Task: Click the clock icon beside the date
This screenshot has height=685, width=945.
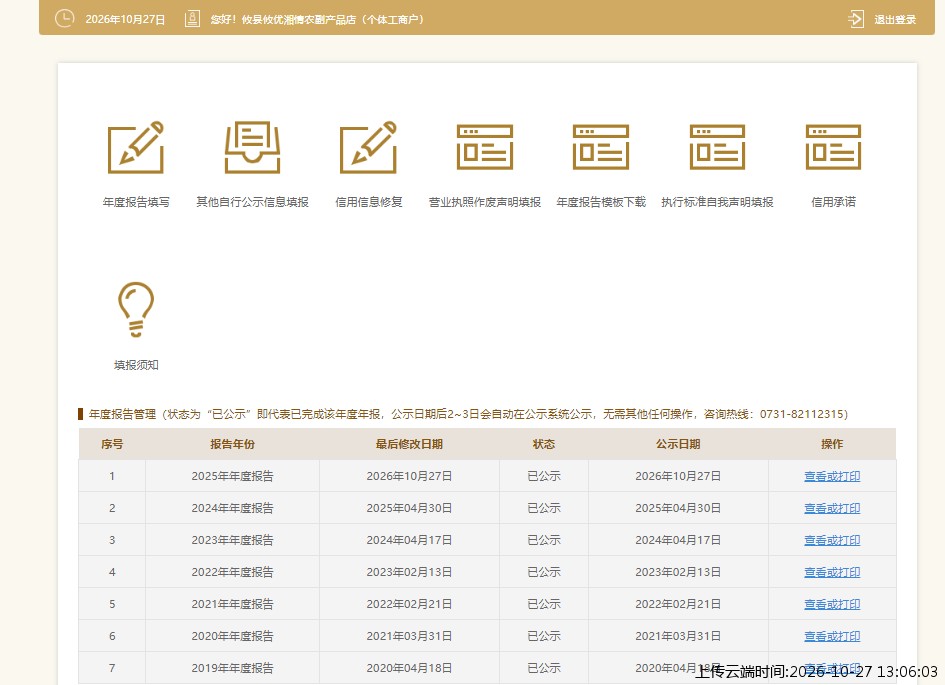Action: point(64,19)
